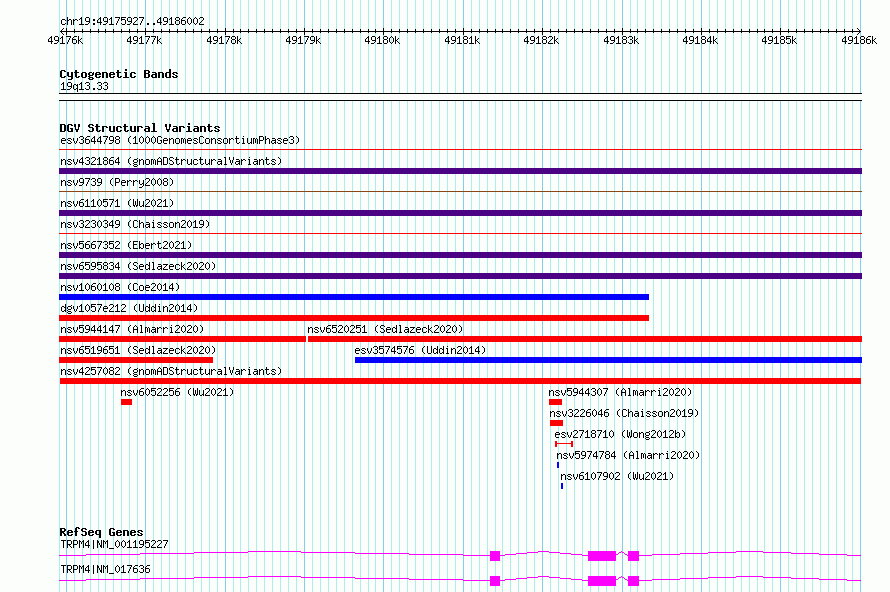Click the widest exon of TRPM4|NM_001195227
This screenshot has height=592, width=890.
tap(602, 556)
